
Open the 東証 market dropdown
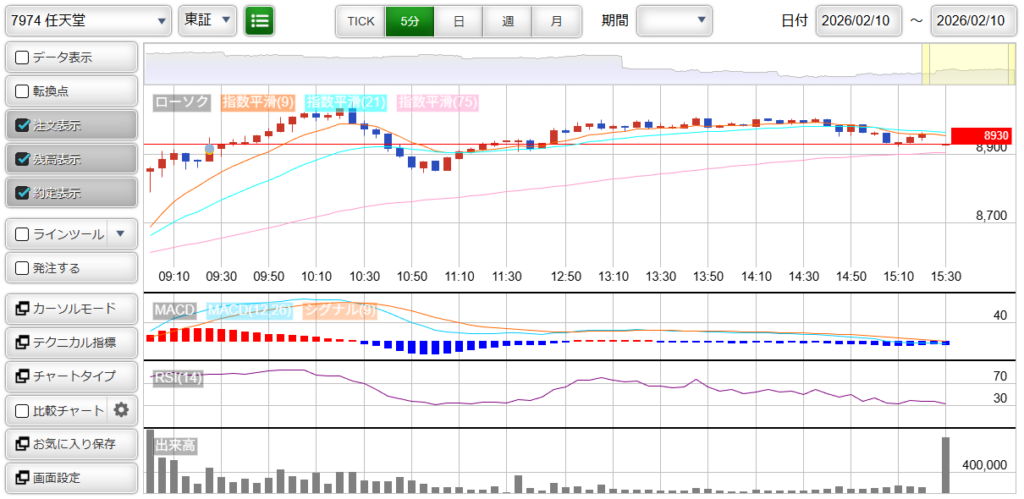(x=208, y=20)
